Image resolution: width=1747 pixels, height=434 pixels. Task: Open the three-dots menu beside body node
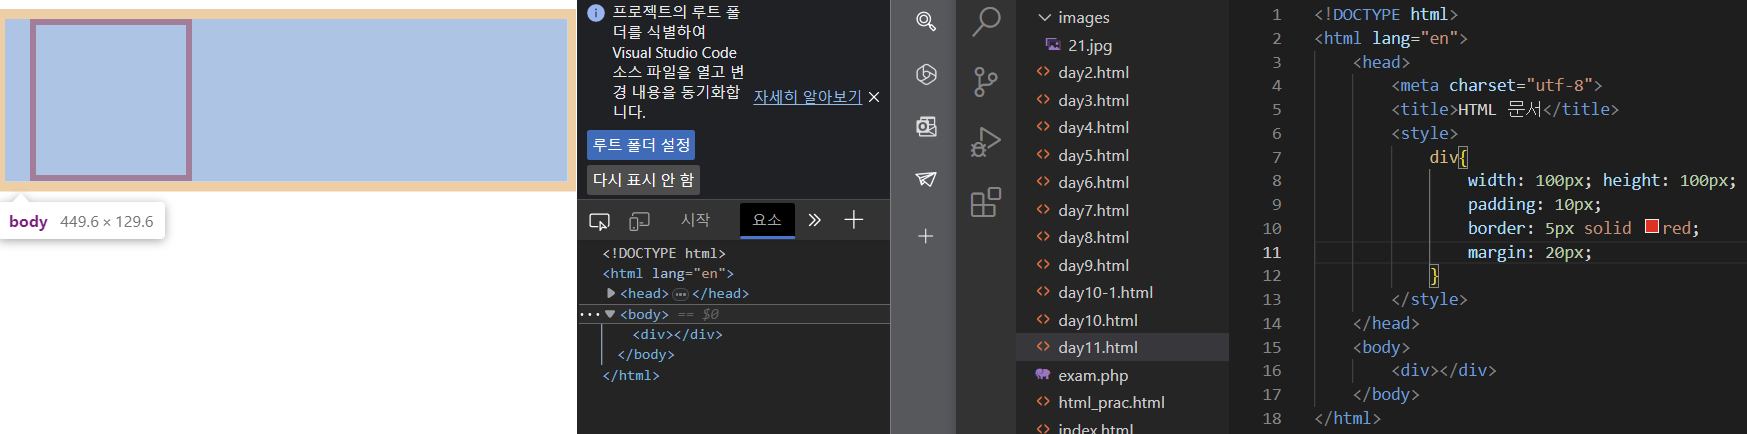point(589,314)
